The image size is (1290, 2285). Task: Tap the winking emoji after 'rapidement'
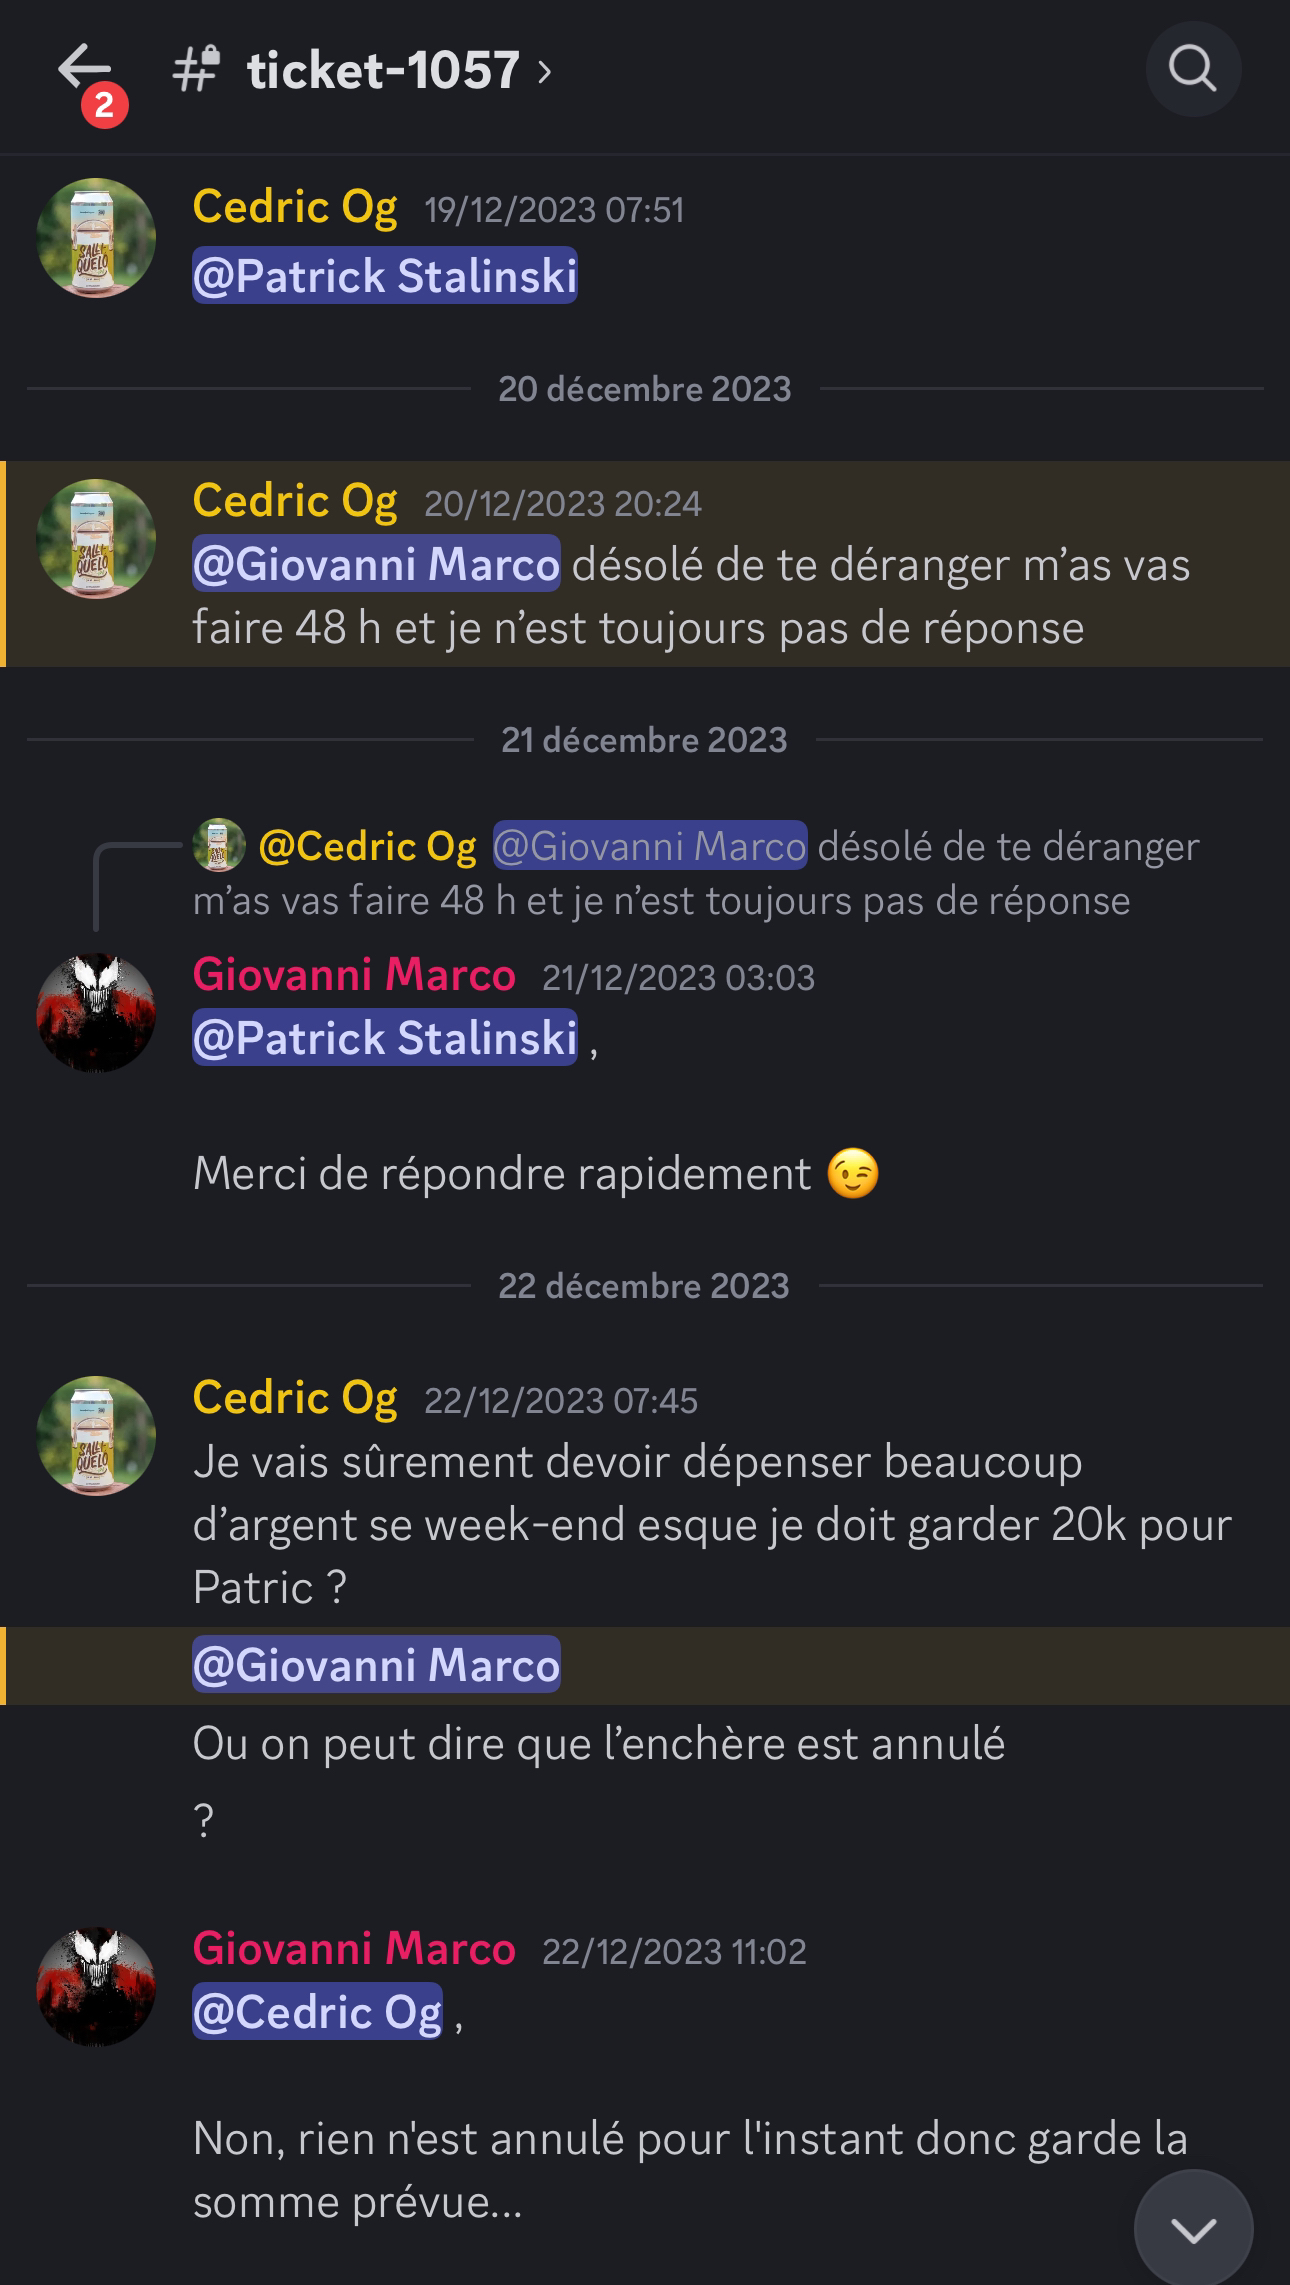click(x=853, y=1174)
